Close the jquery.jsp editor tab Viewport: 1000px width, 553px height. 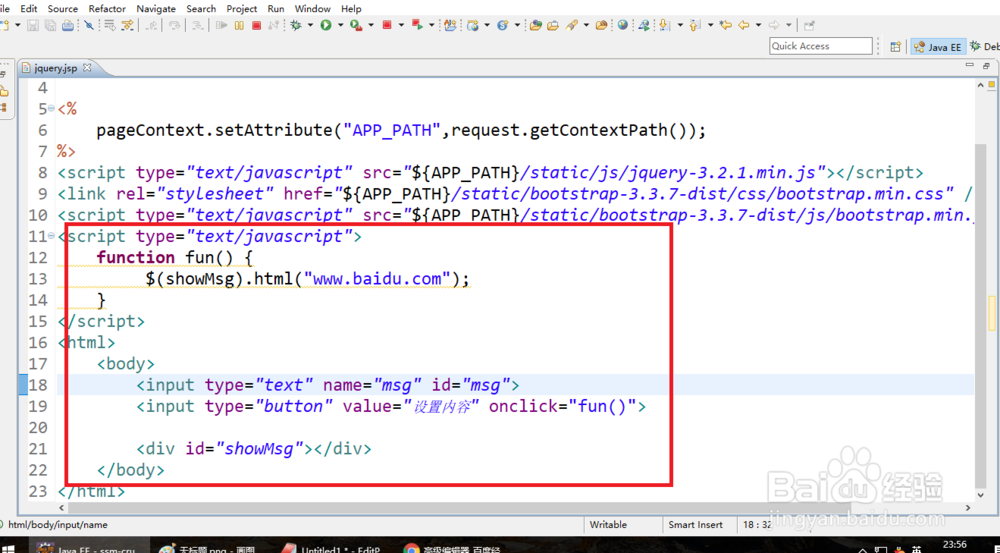point(87,67)
